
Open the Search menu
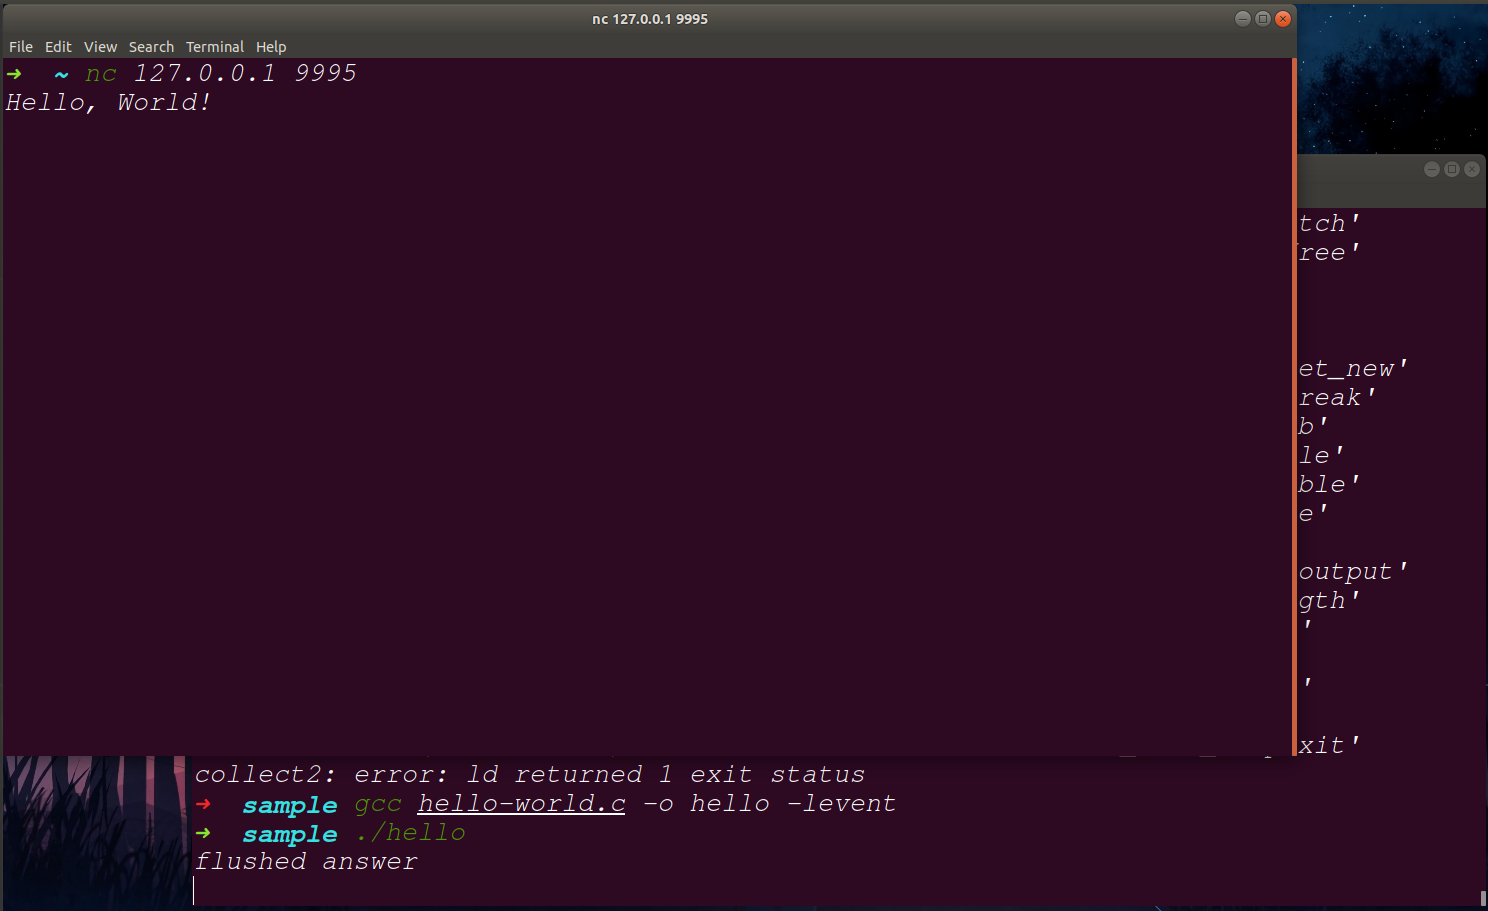pos(151,47)
